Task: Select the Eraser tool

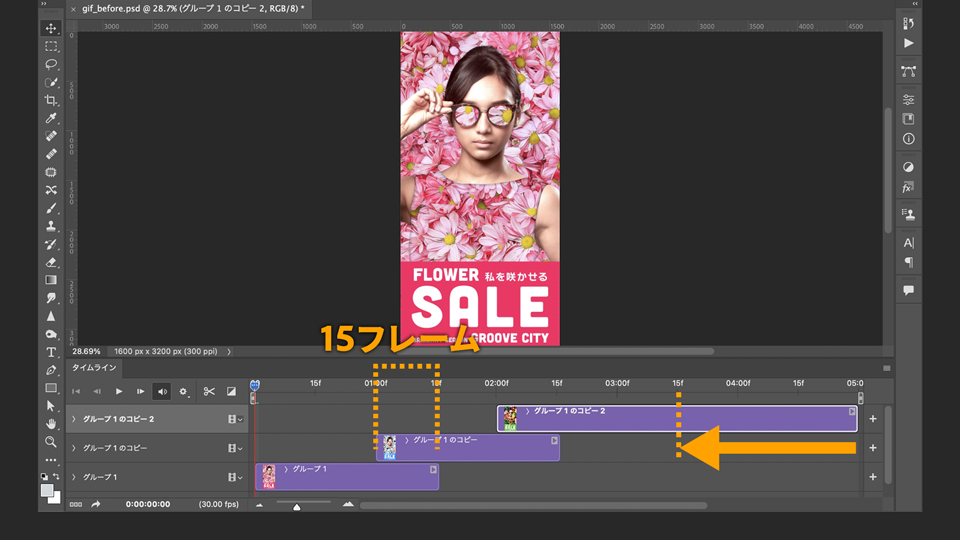Action: 51,262
